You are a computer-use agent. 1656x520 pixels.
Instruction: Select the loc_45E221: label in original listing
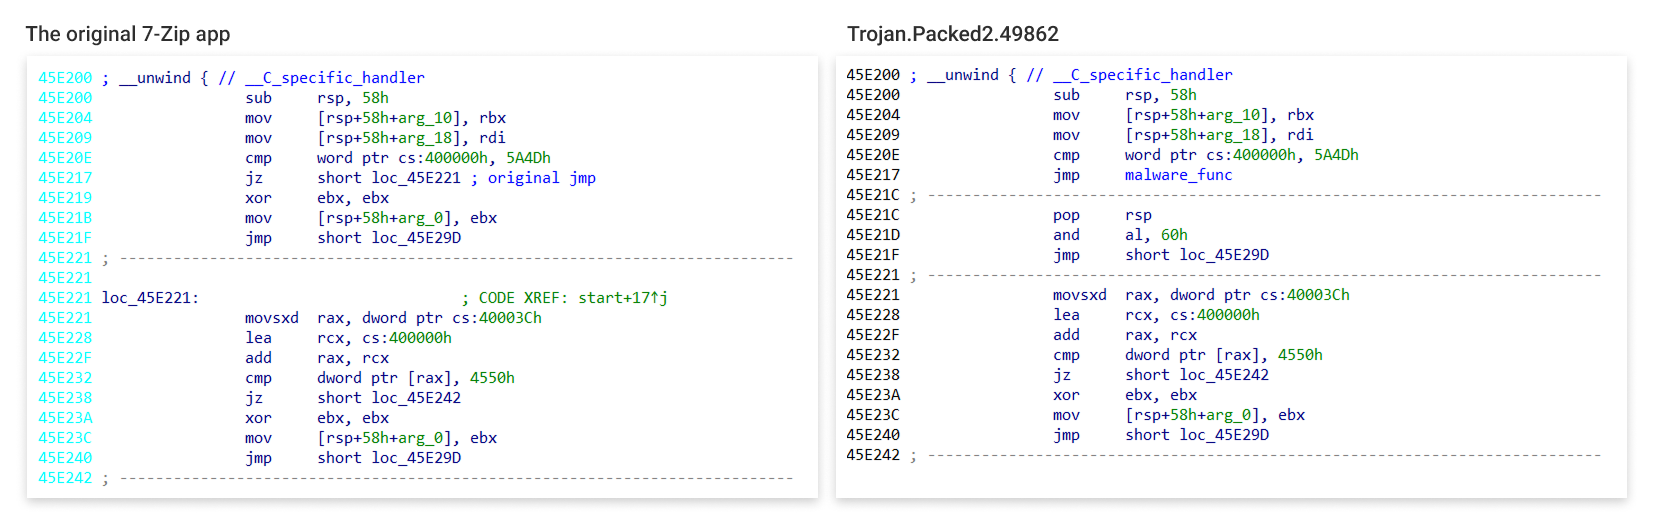click(x=150, y=298)
